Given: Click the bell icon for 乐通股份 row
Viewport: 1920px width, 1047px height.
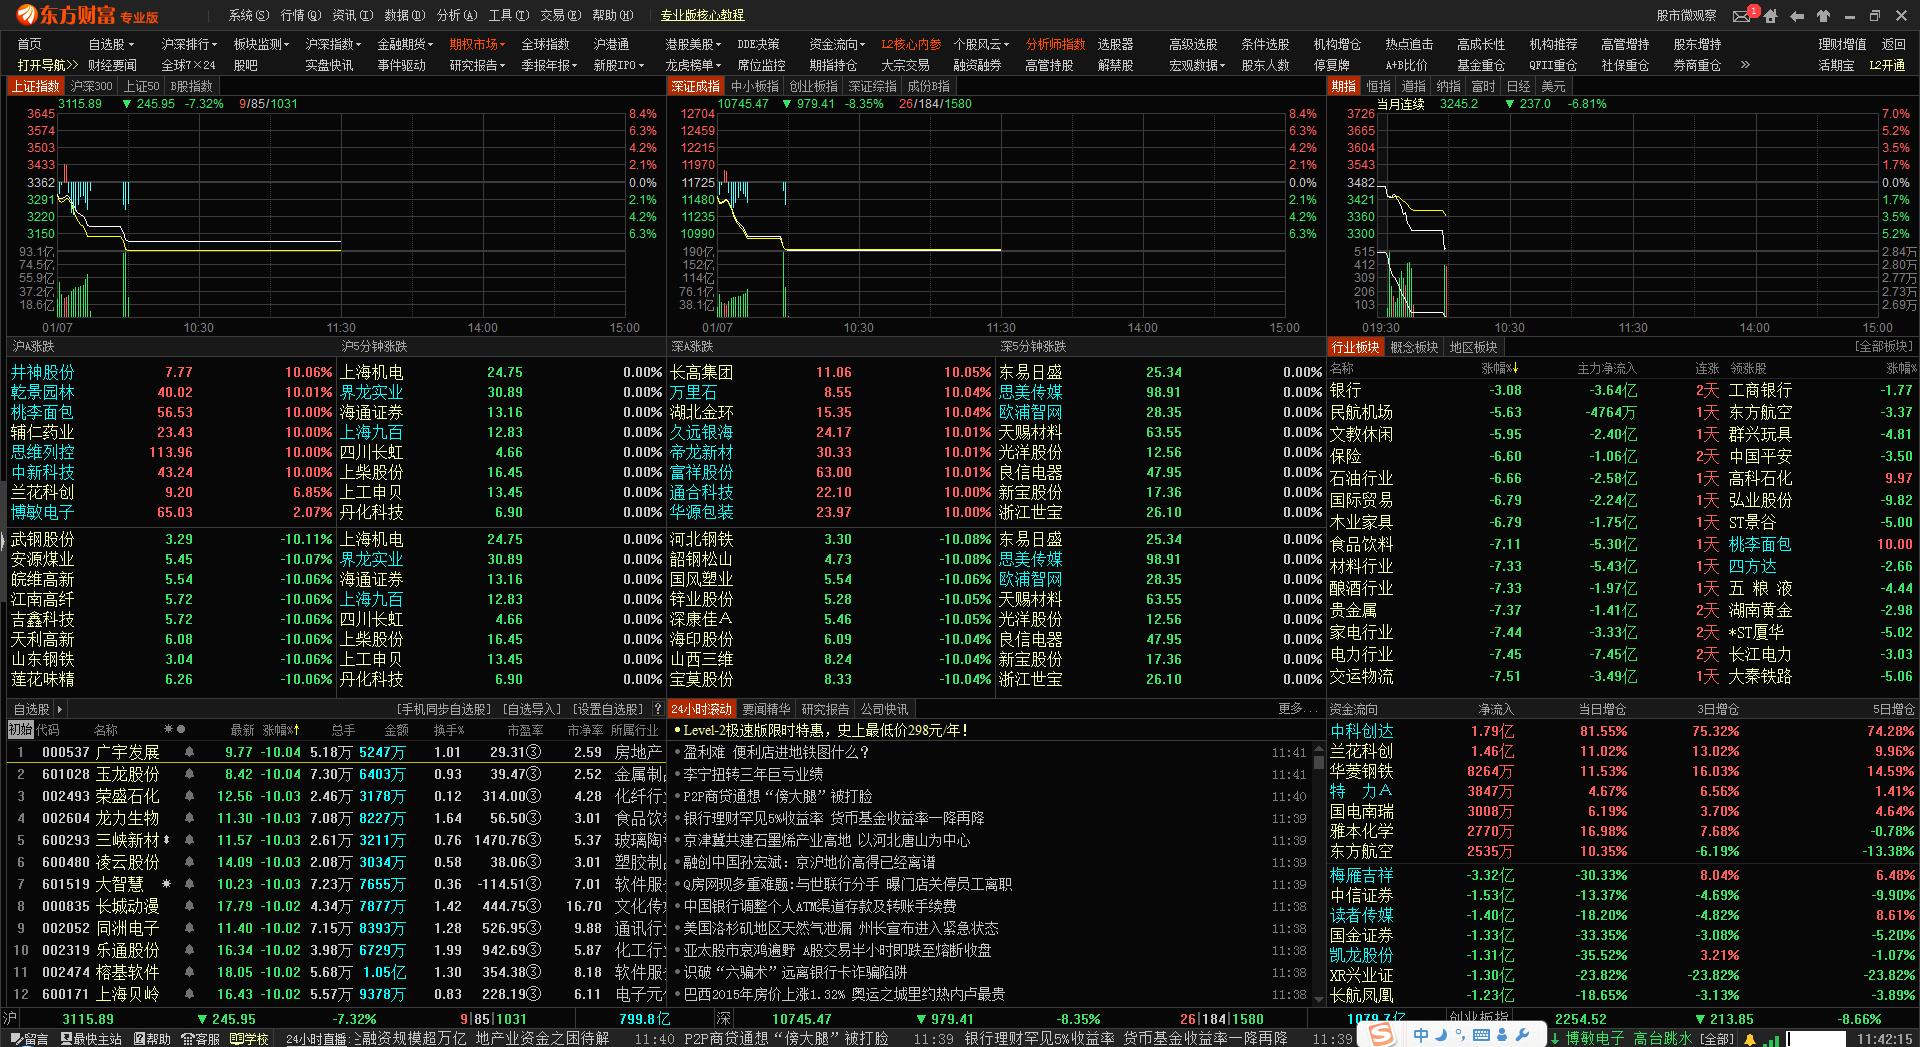Looking at the screenshot, I should (x=189, y=950).
